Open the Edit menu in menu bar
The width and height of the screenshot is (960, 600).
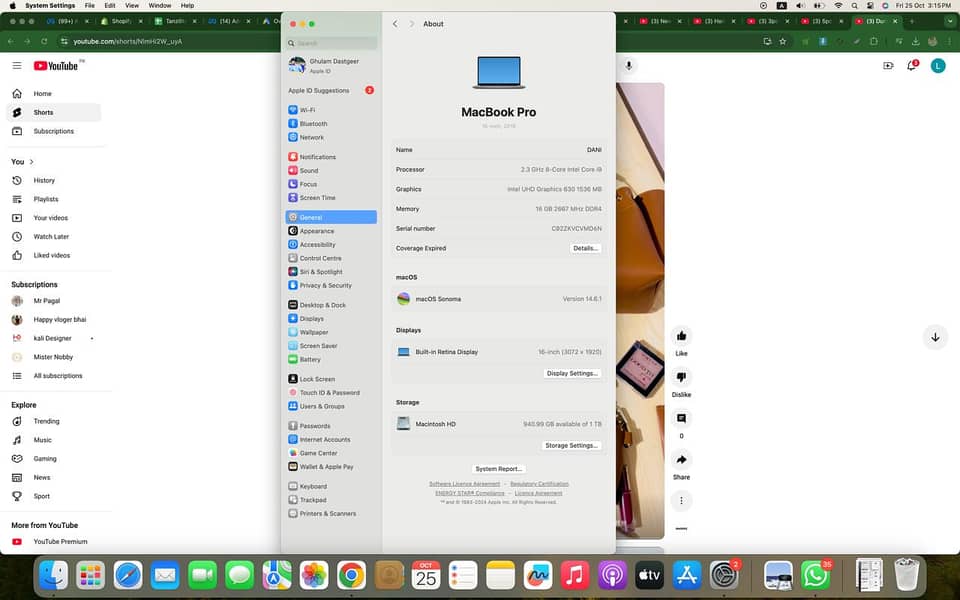[x=110, y=6]
